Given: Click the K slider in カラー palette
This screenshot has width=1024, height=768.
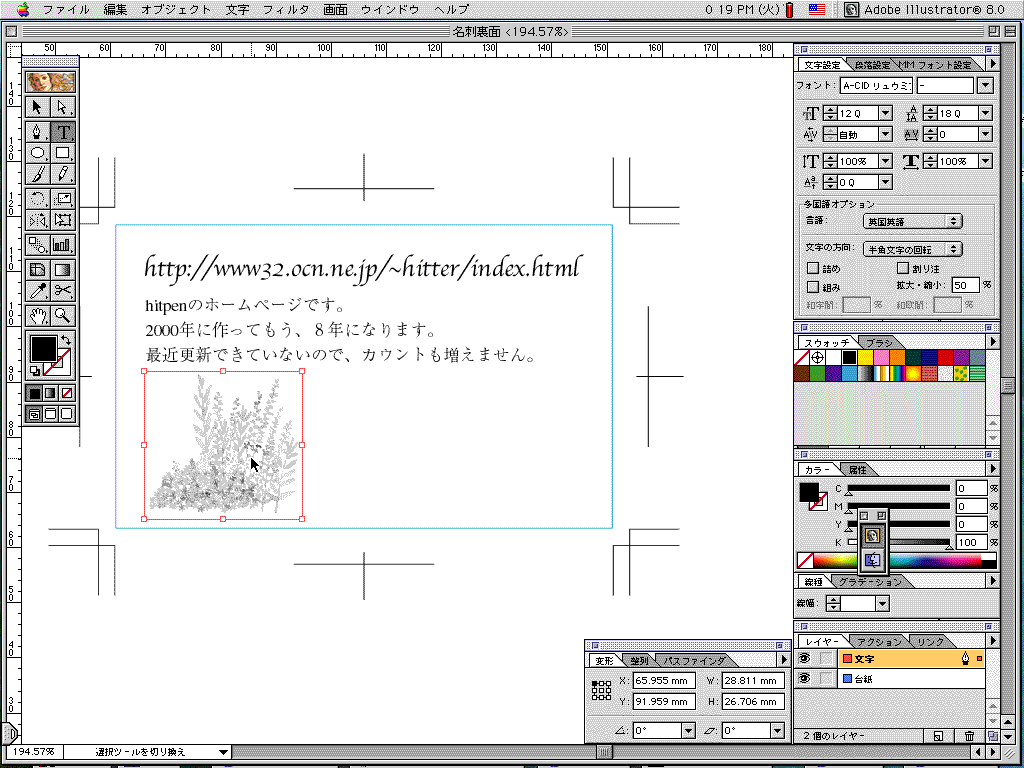Looking at the screenshot, I should pos(899,543).
